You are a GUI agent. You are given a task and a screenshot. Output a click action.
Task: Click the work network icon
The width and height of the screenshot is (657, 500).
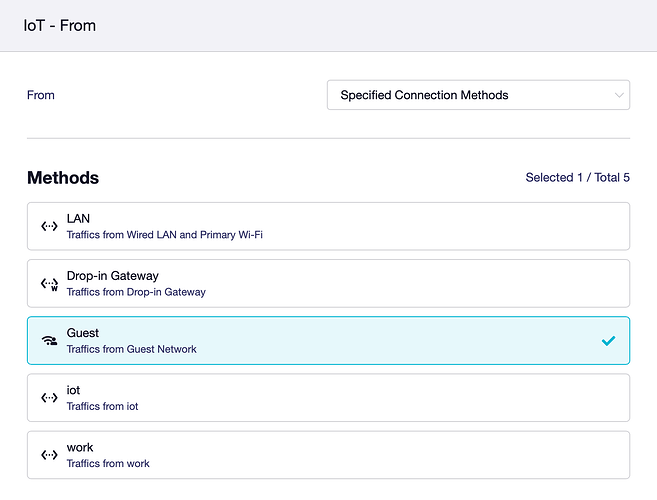pos(49,455)
